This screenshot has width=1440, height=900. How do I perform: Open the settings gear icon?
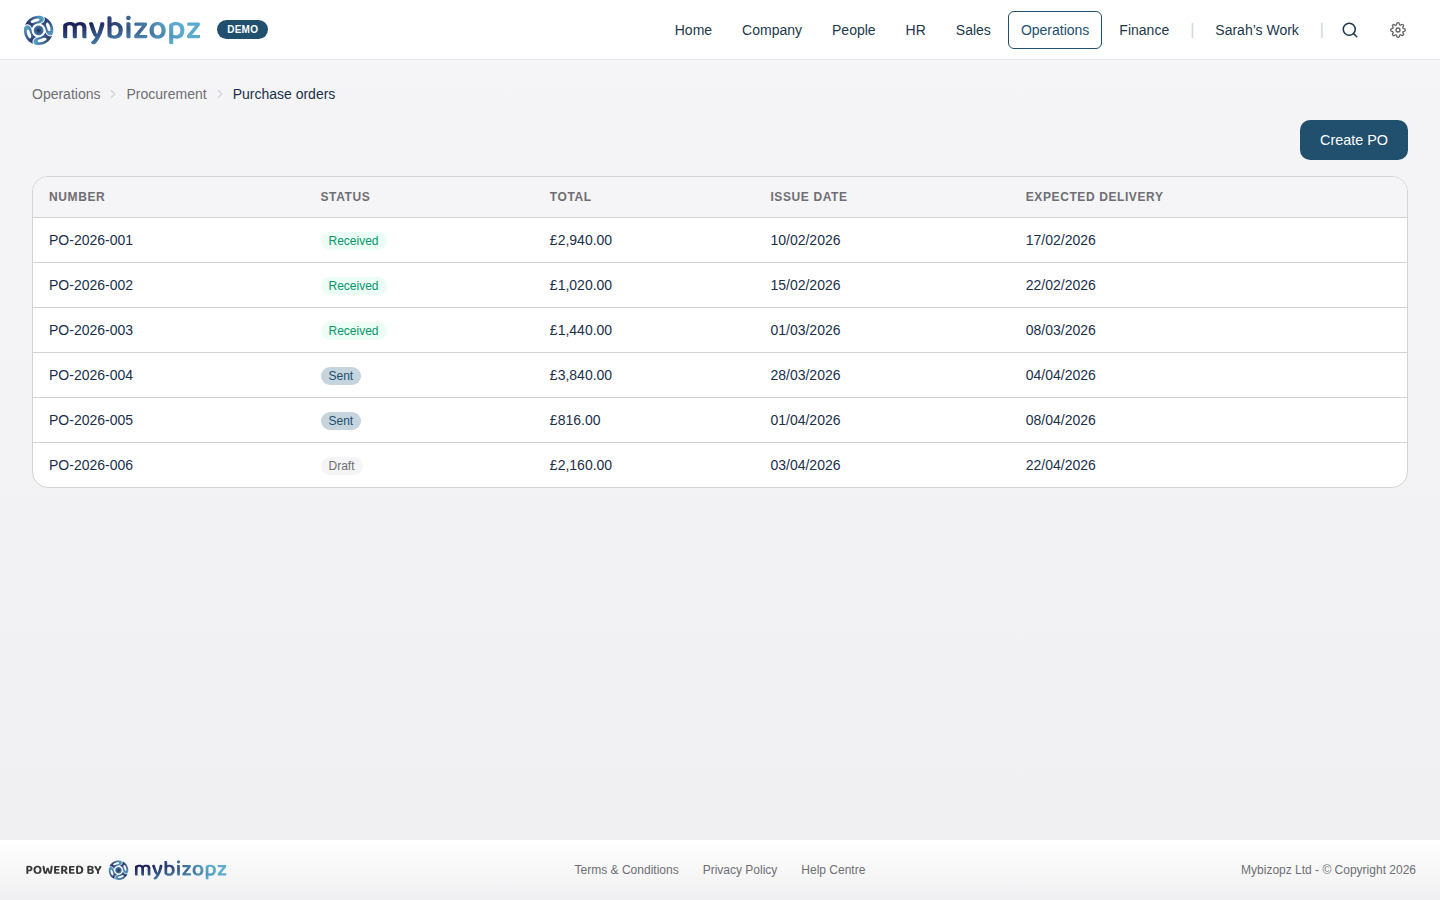(x=1398, y=30)
